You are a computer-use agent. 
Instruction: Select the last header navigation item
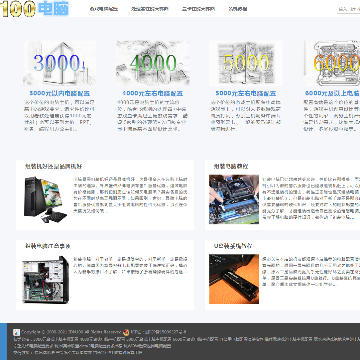(x=238, y=9)
